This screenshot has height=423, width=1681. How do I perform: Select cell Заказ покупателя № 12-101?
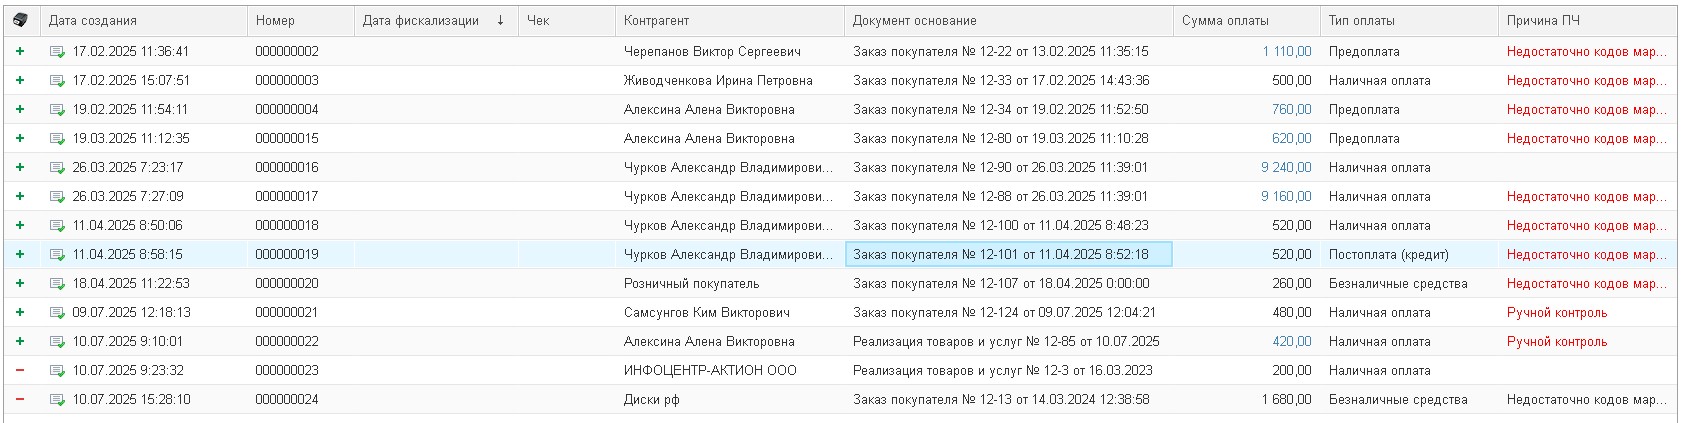1009,254
